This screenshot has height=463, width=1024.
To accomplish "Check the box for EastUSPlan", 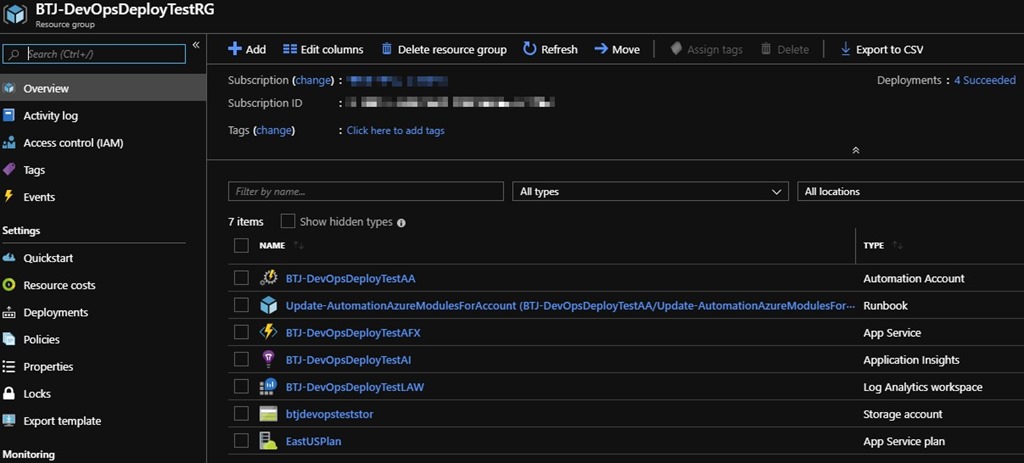I will (x=242, y=441).
